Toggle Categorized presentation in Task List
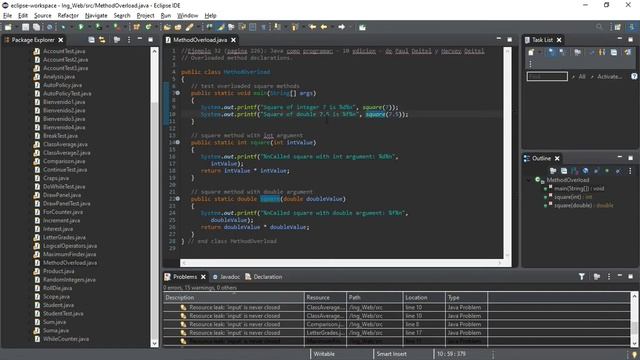The width and height of the screenshot is (640, 360). (x=551, y=52)
